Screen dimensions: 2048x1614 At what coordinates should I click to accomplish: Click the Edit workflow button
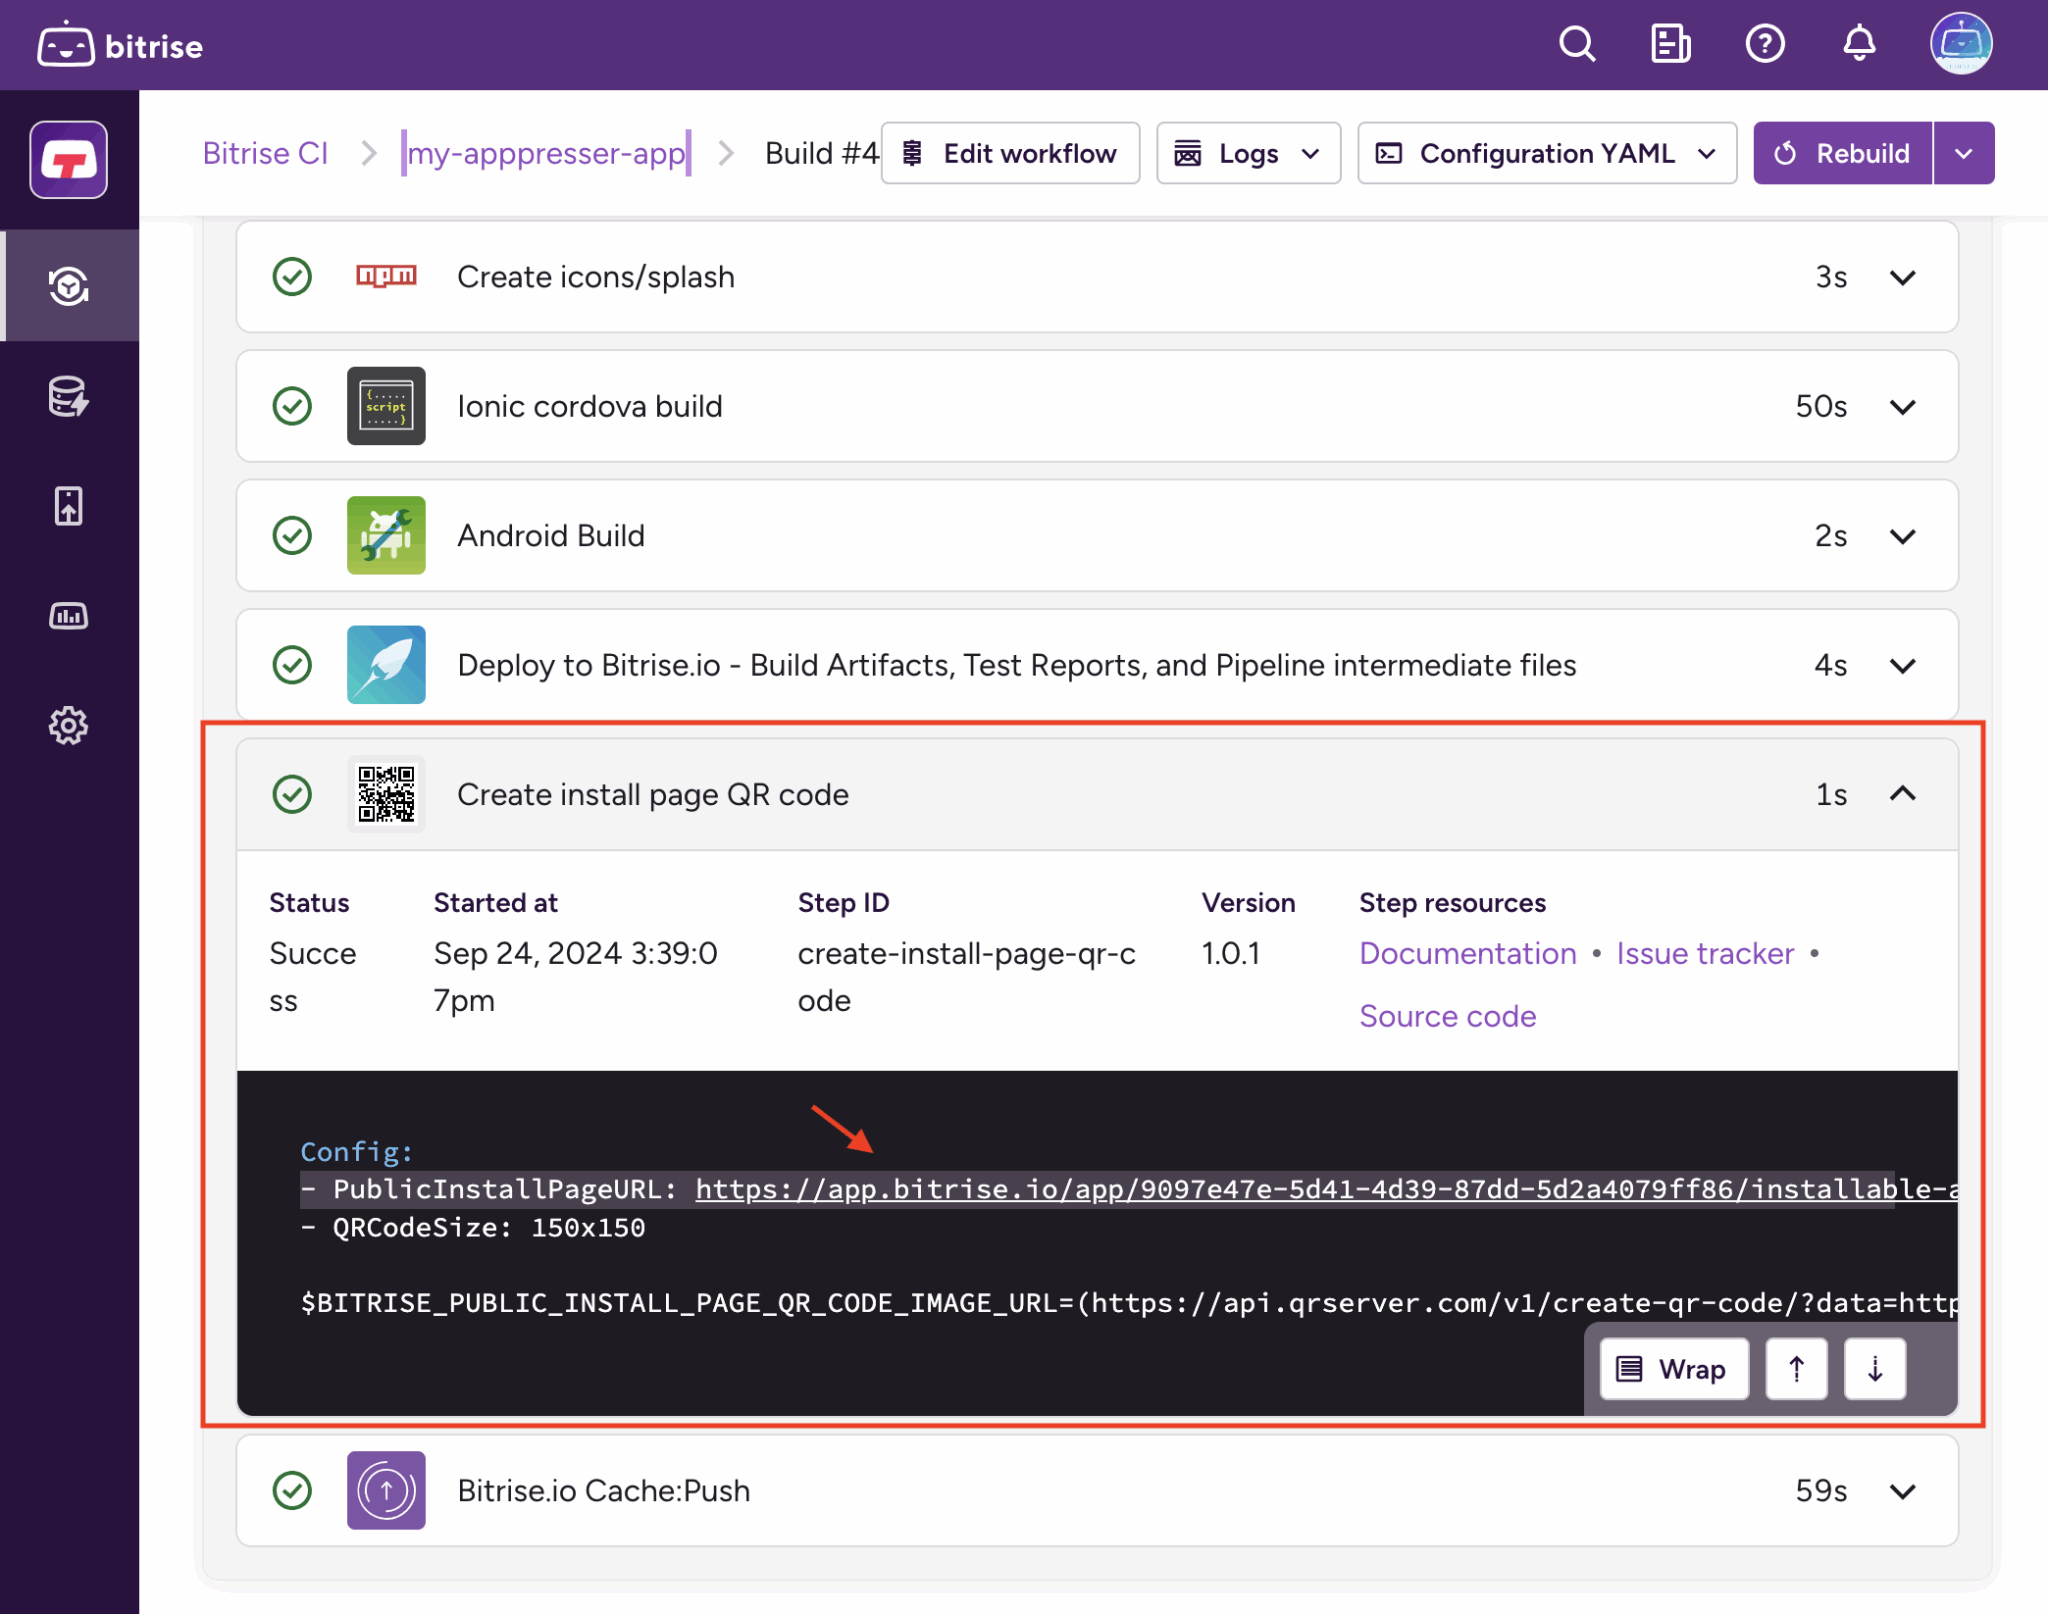(1010, 154)
